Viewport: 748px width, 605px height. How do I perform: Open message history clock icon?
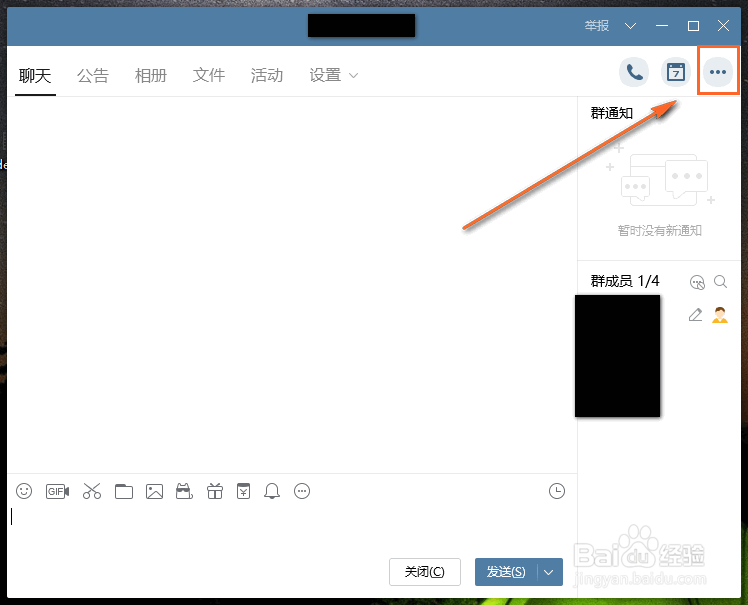tap(557, 491)
